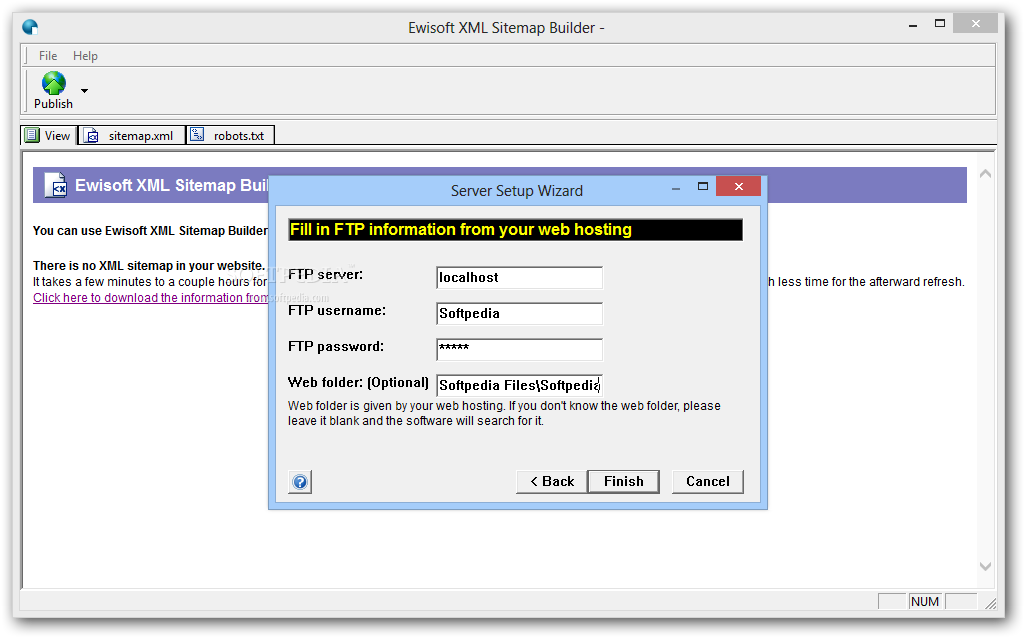This screenshot has height=638, width=1025.
Task: Click the Ewisoft app icon in title bar
Action: click(30, 27)
